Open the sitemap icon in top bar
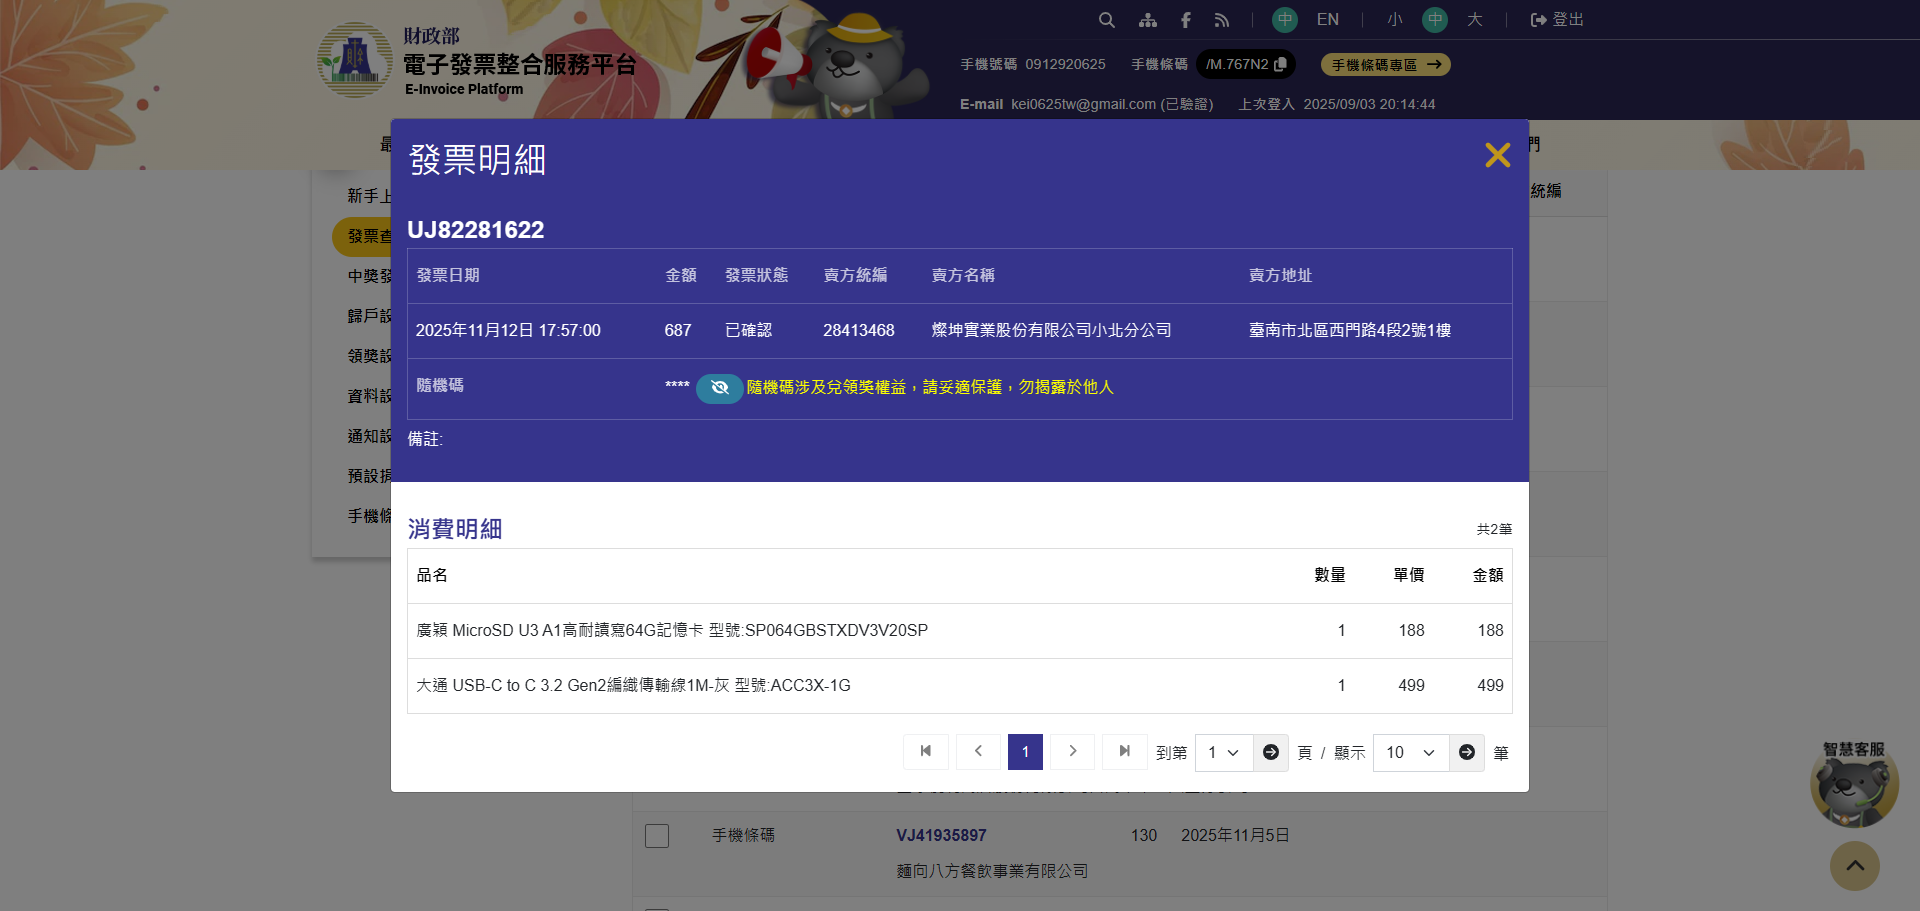The width and height of the screenshot is (1920, 911). [1147, 20]
